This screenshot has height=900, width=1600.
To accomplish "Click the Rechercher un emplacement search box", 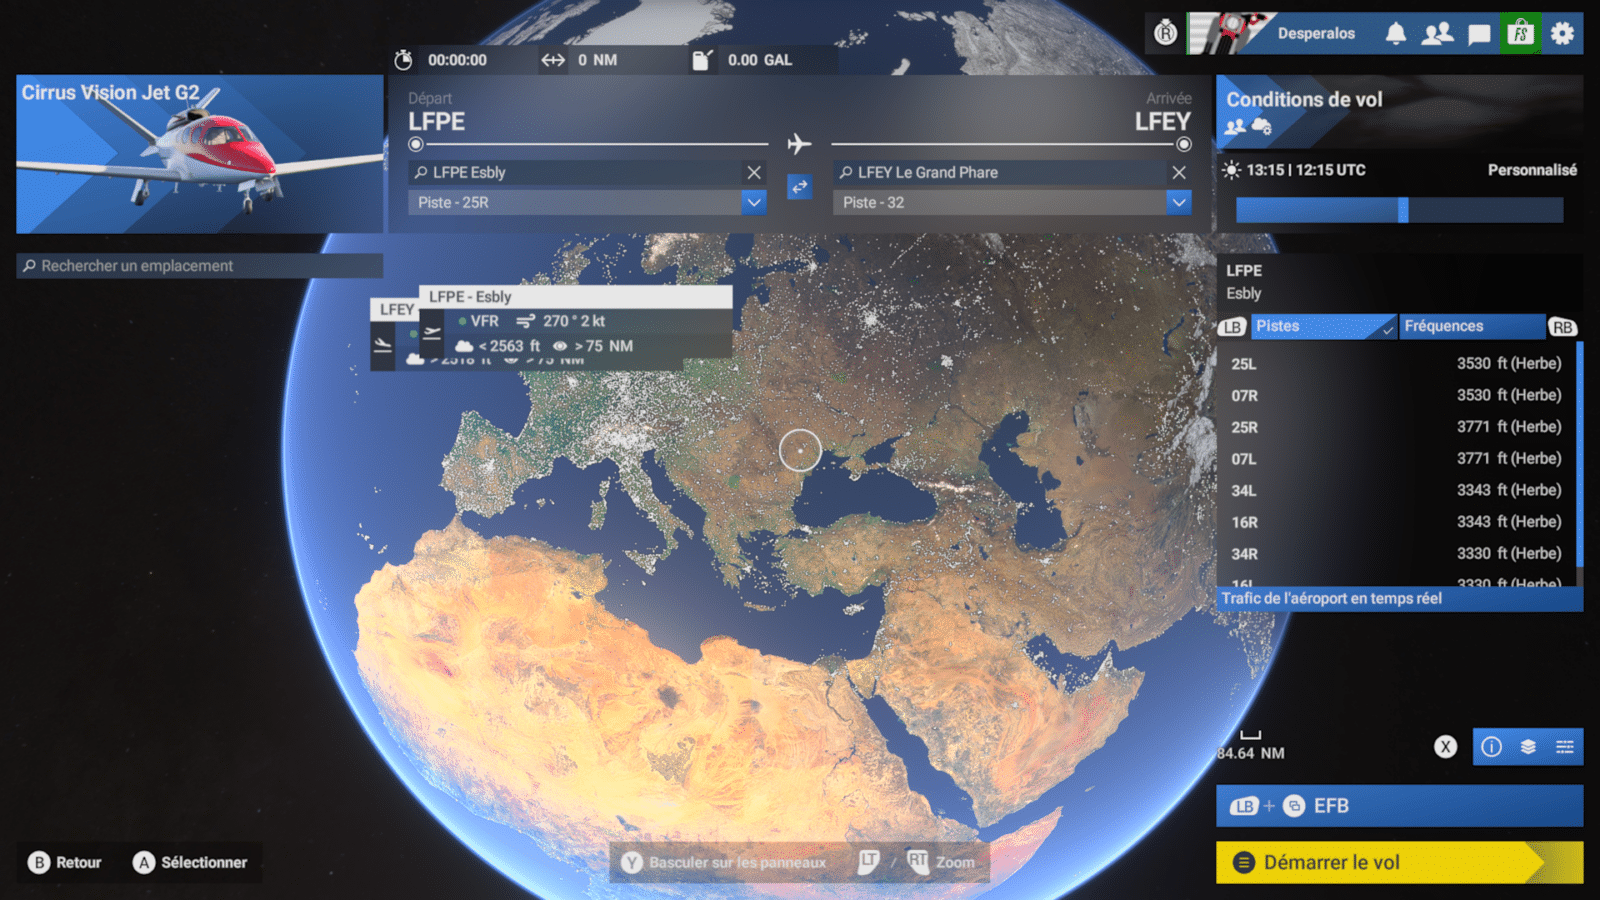I will pos(199,266).
